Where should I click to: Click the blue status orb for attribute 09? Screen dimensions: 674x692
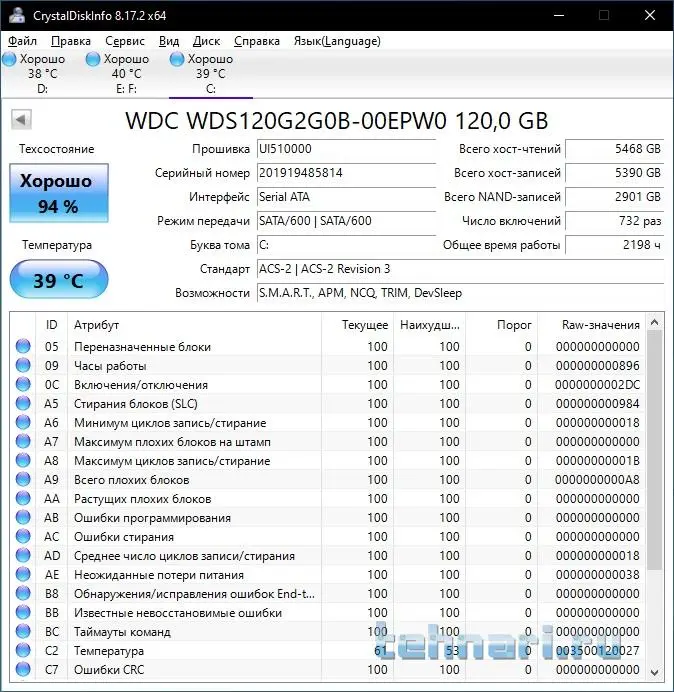tap(23, 366)
